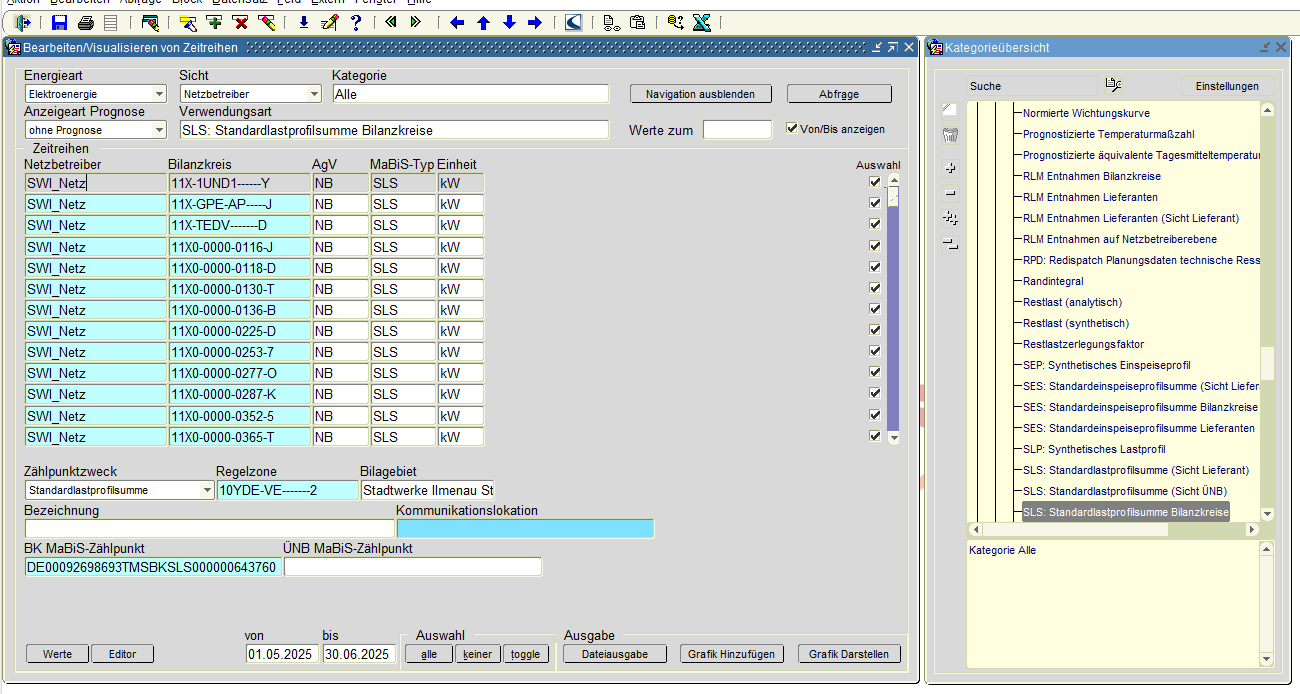Click the search icon beside the Suche field
This screenshot has width=1300, height=694.
point(1113,85)
